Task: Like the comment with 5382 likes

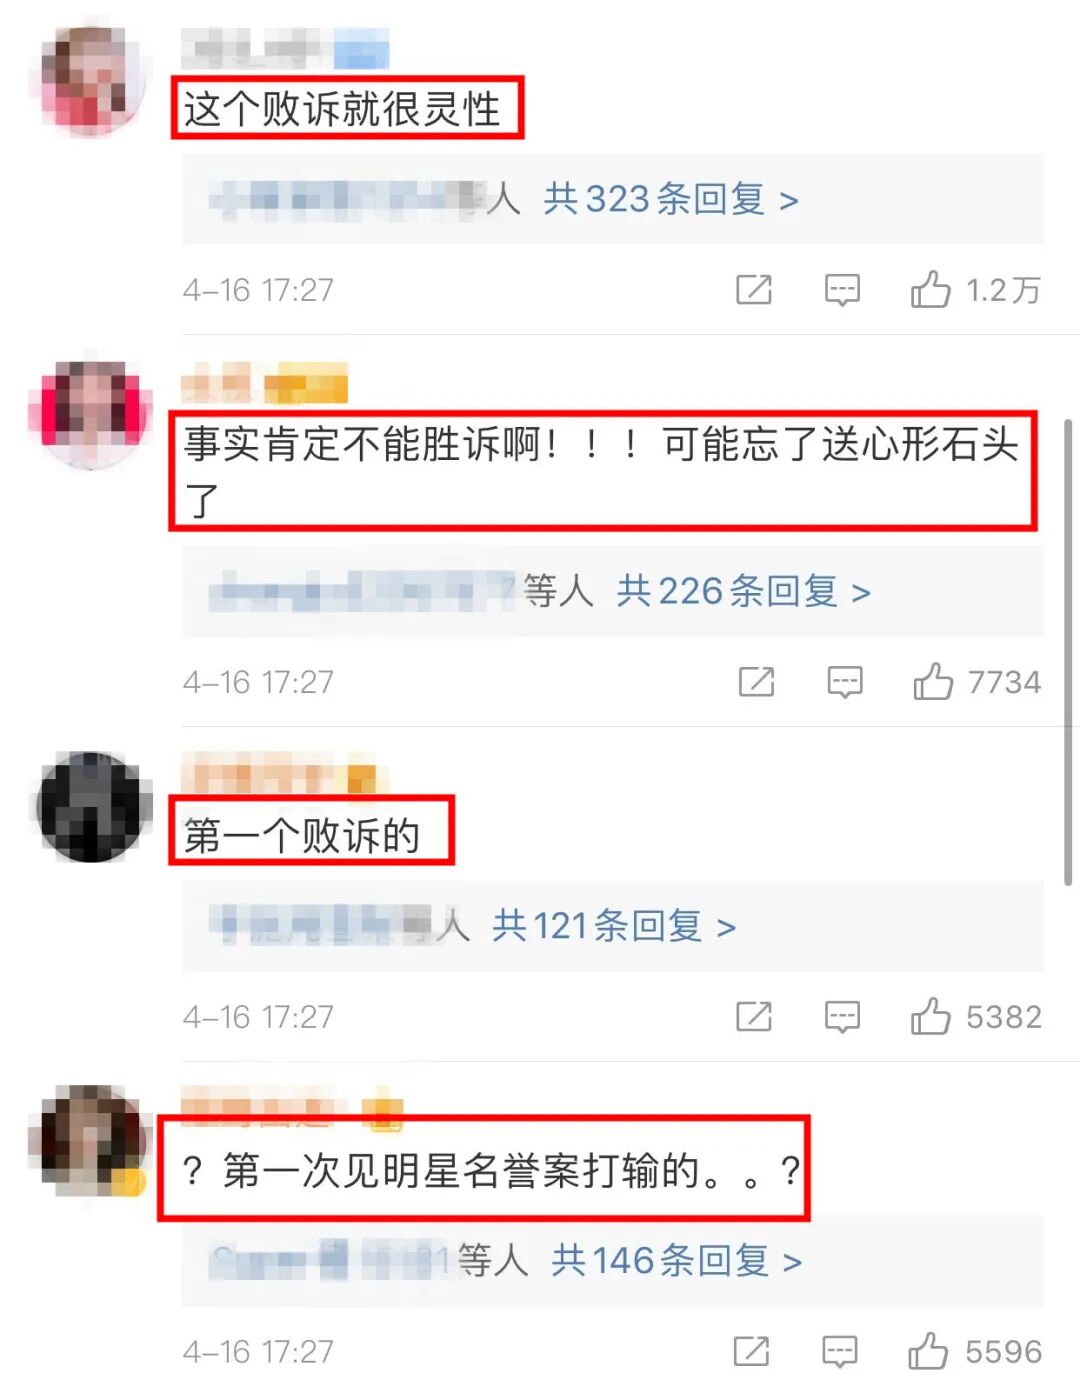Action: tap(930, 1017)
